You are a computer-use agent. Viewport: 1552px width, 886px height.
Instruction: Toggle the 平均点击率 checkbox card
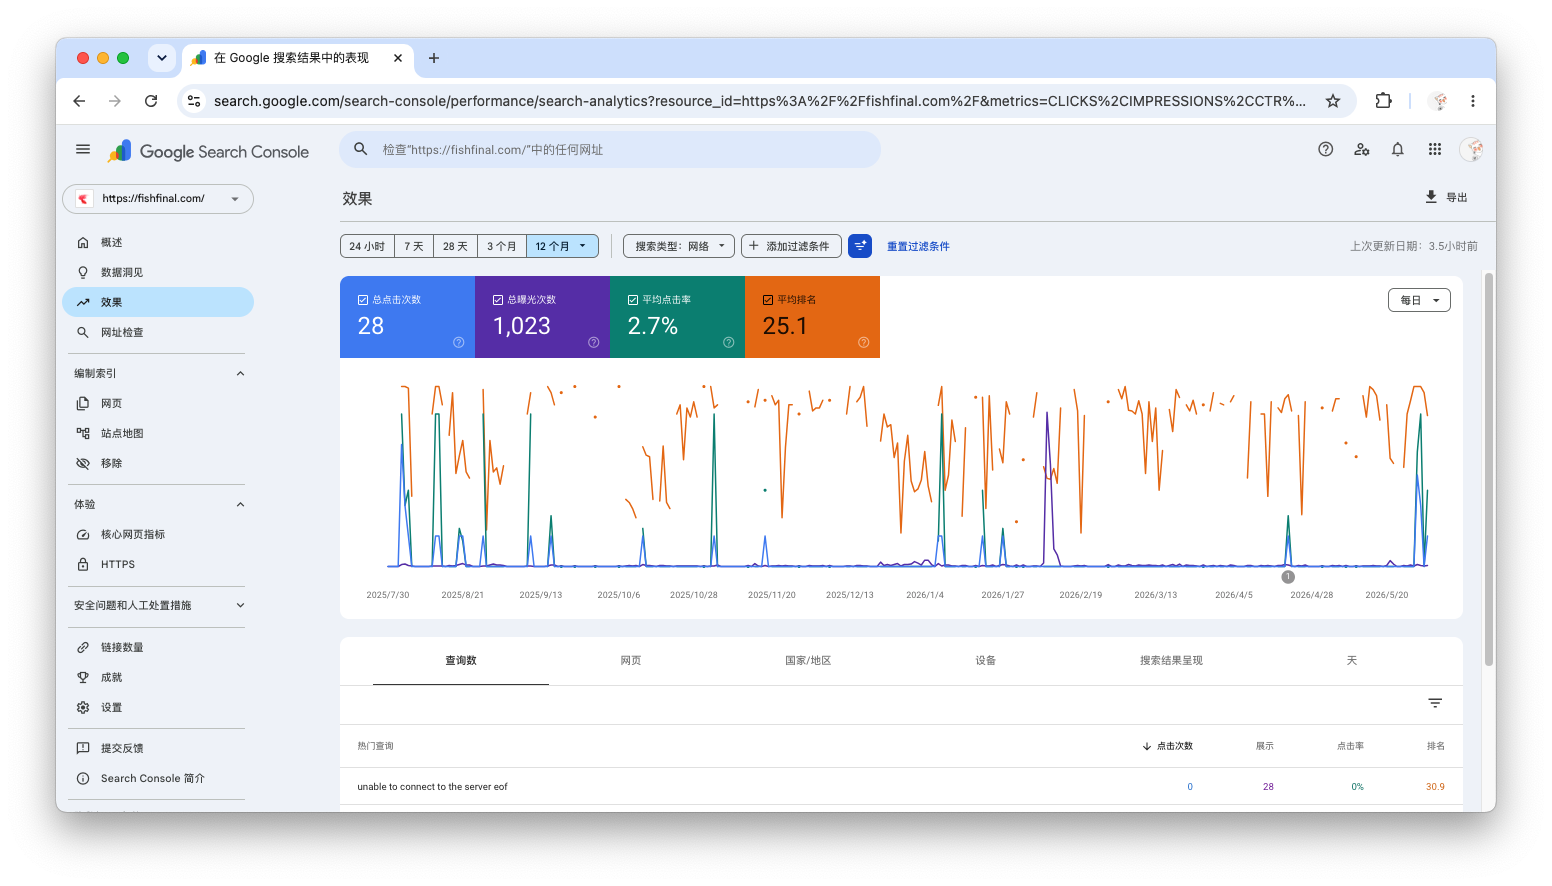click(x=677, y=317)
